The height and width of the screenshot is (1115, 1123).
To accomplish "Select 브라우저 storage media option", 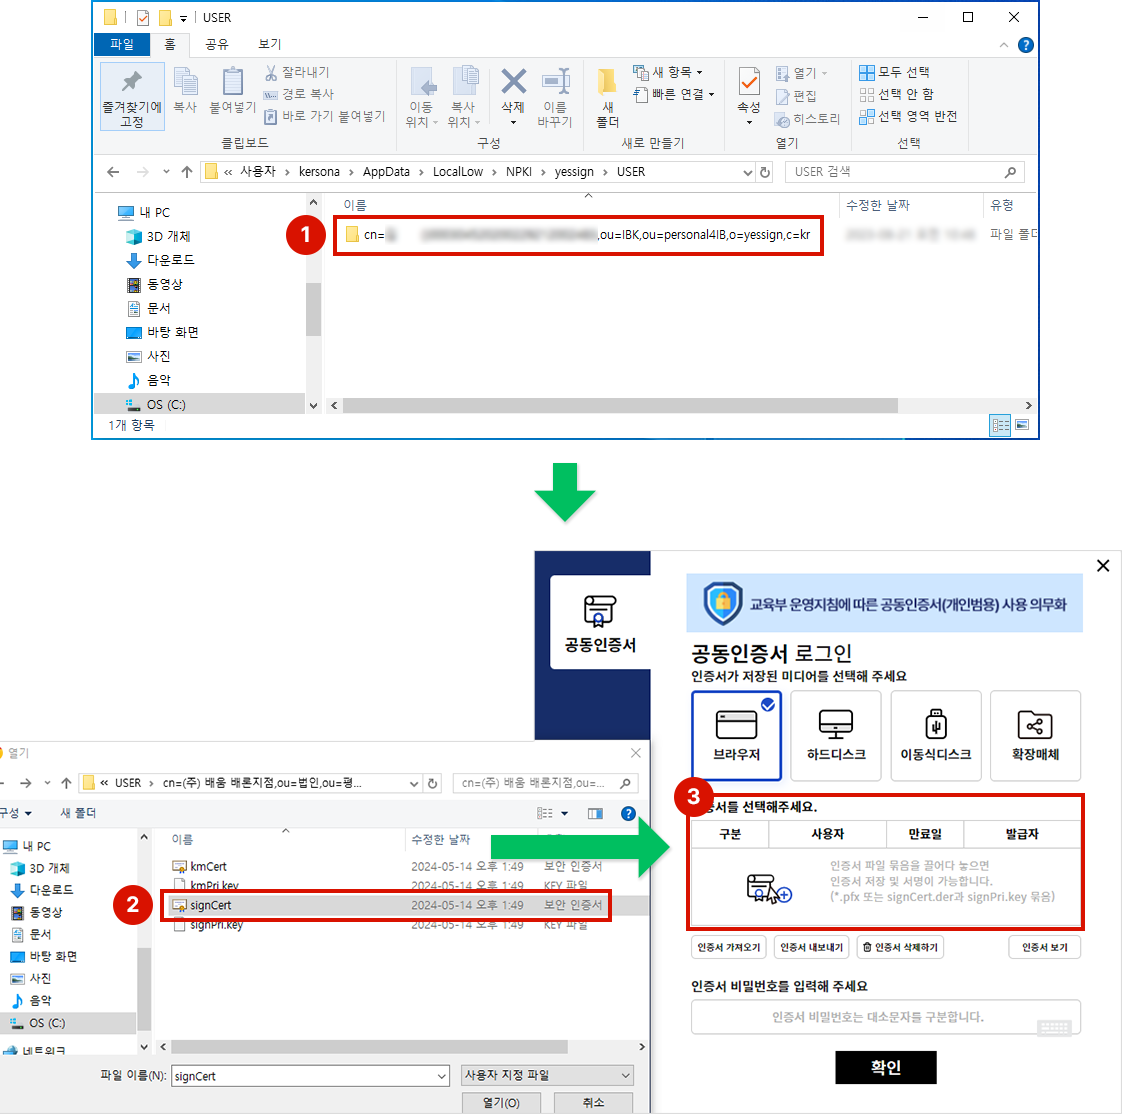I will 736,735.
